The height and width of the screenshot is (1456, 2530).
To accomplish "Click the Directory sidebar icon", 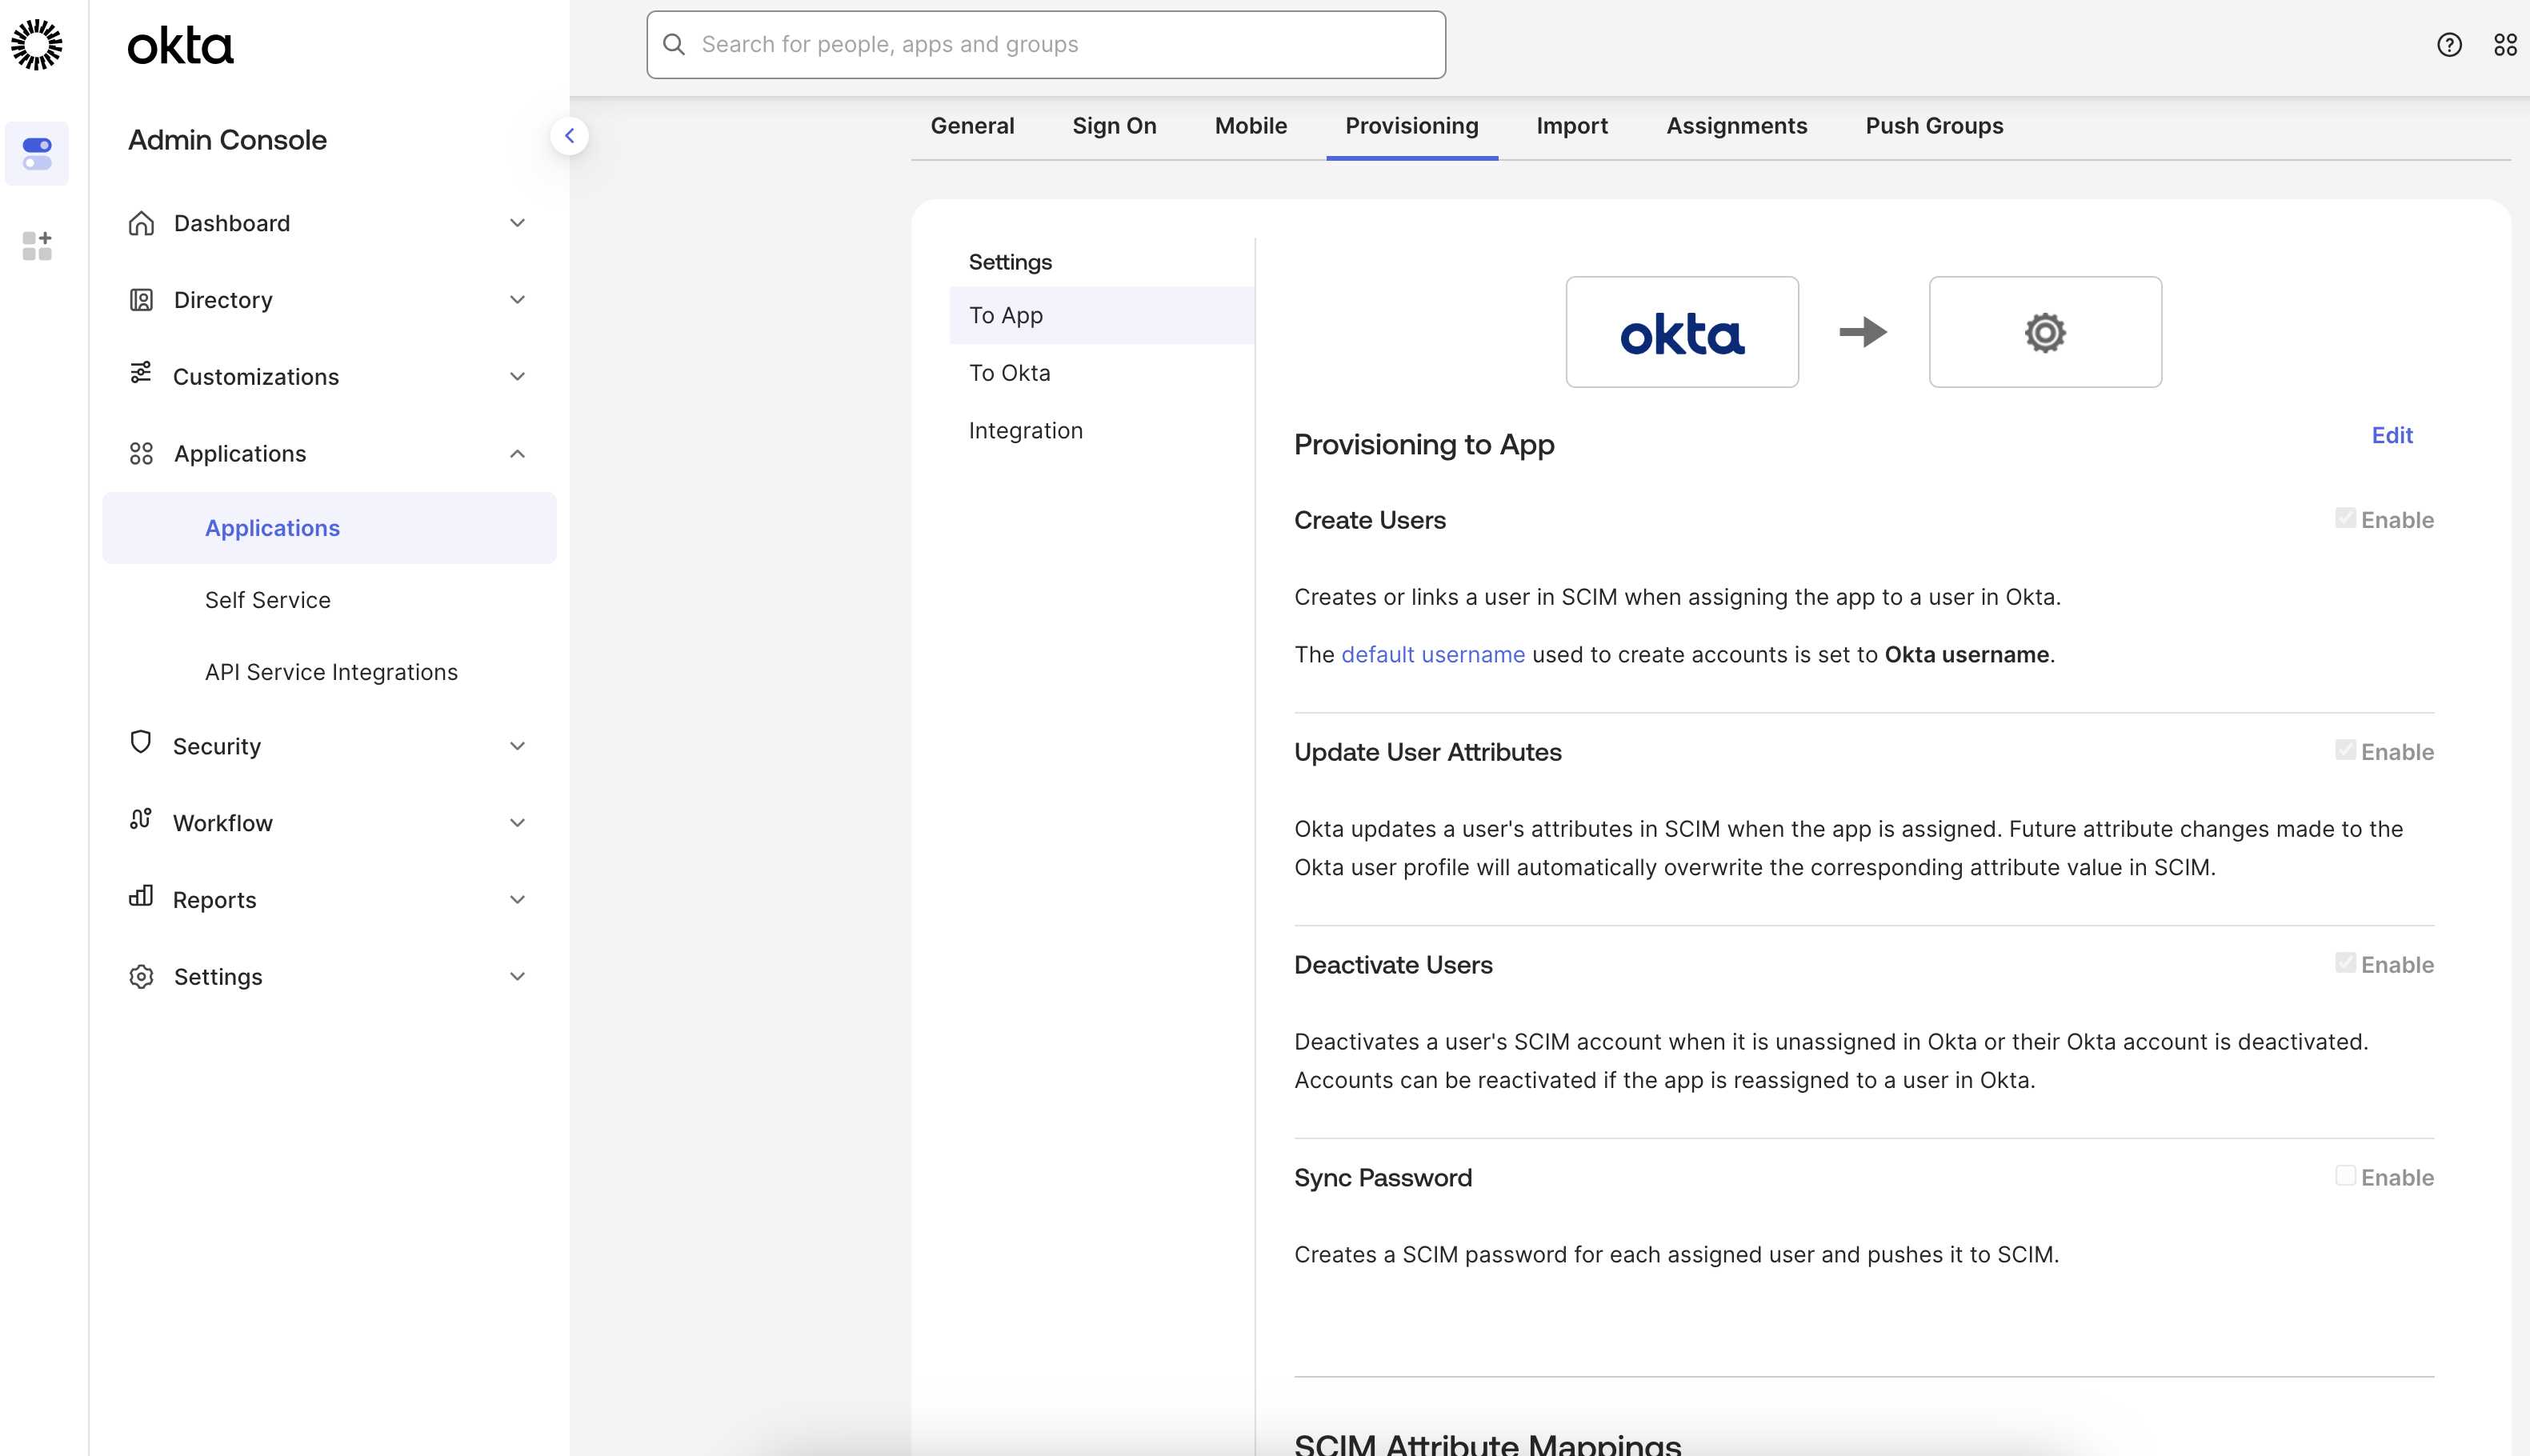I will point(141,299).
